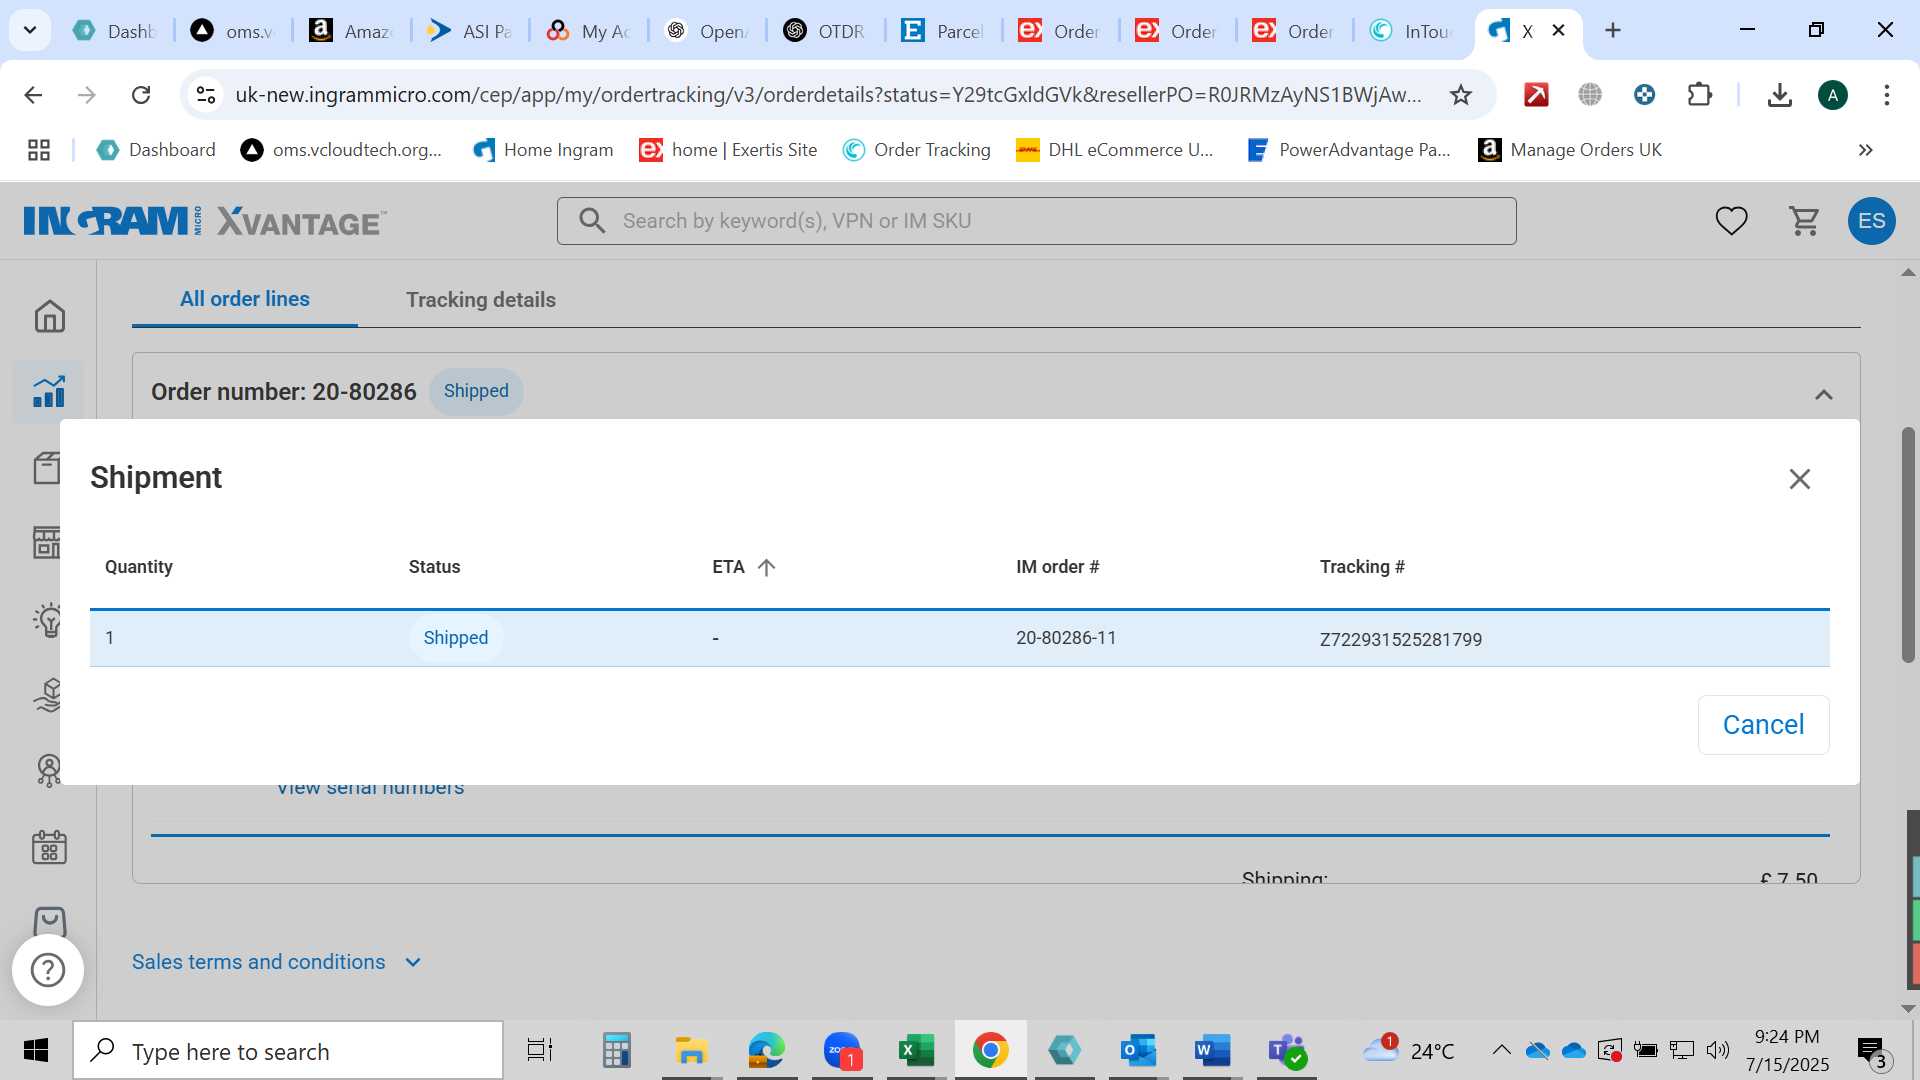
Task: Open the analytics chart sidebar icon
Action: [x=49, y=391]
